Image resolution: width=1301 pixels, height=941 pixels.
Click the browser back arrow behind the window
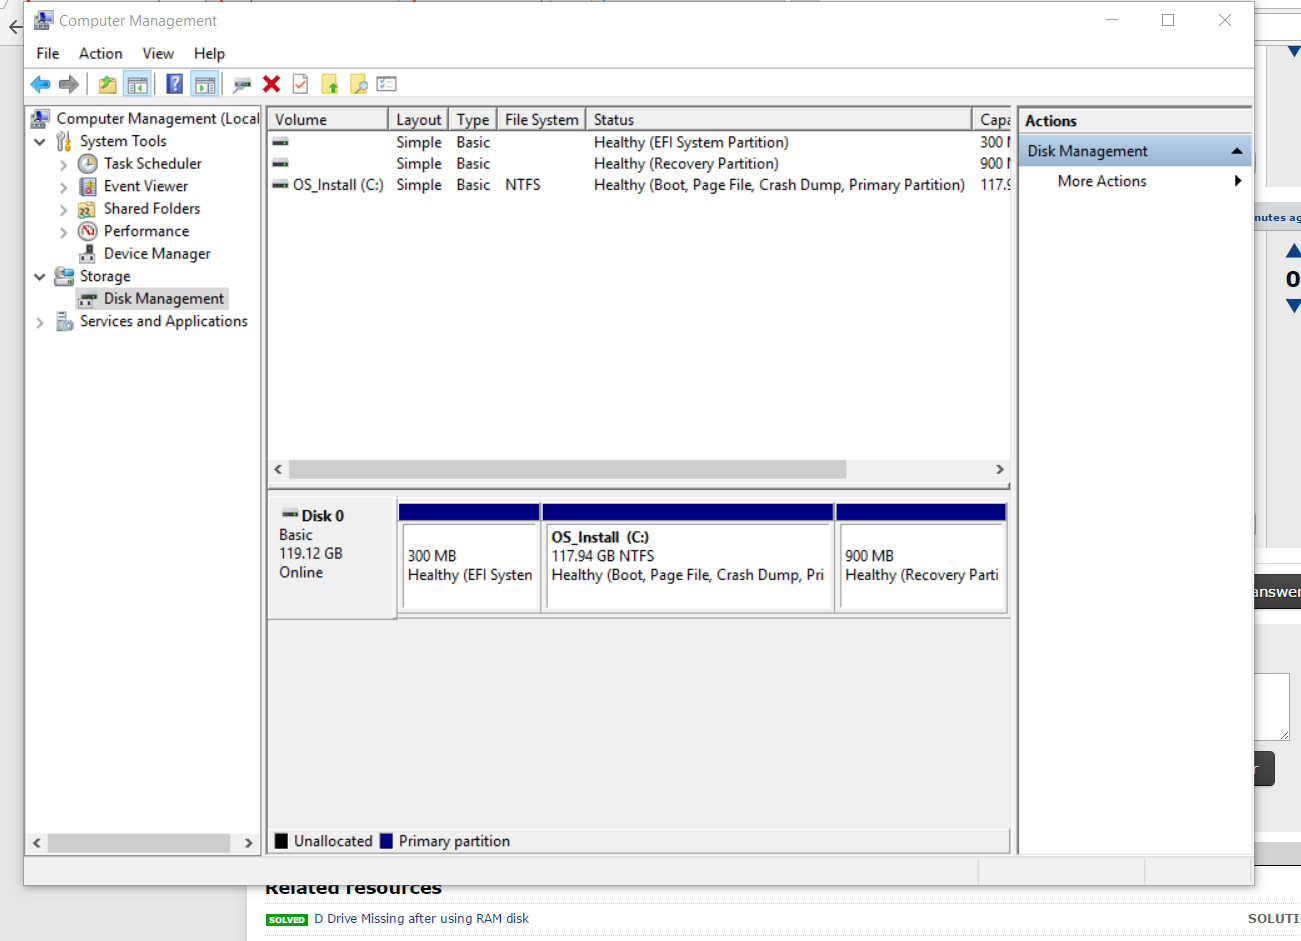15,27
